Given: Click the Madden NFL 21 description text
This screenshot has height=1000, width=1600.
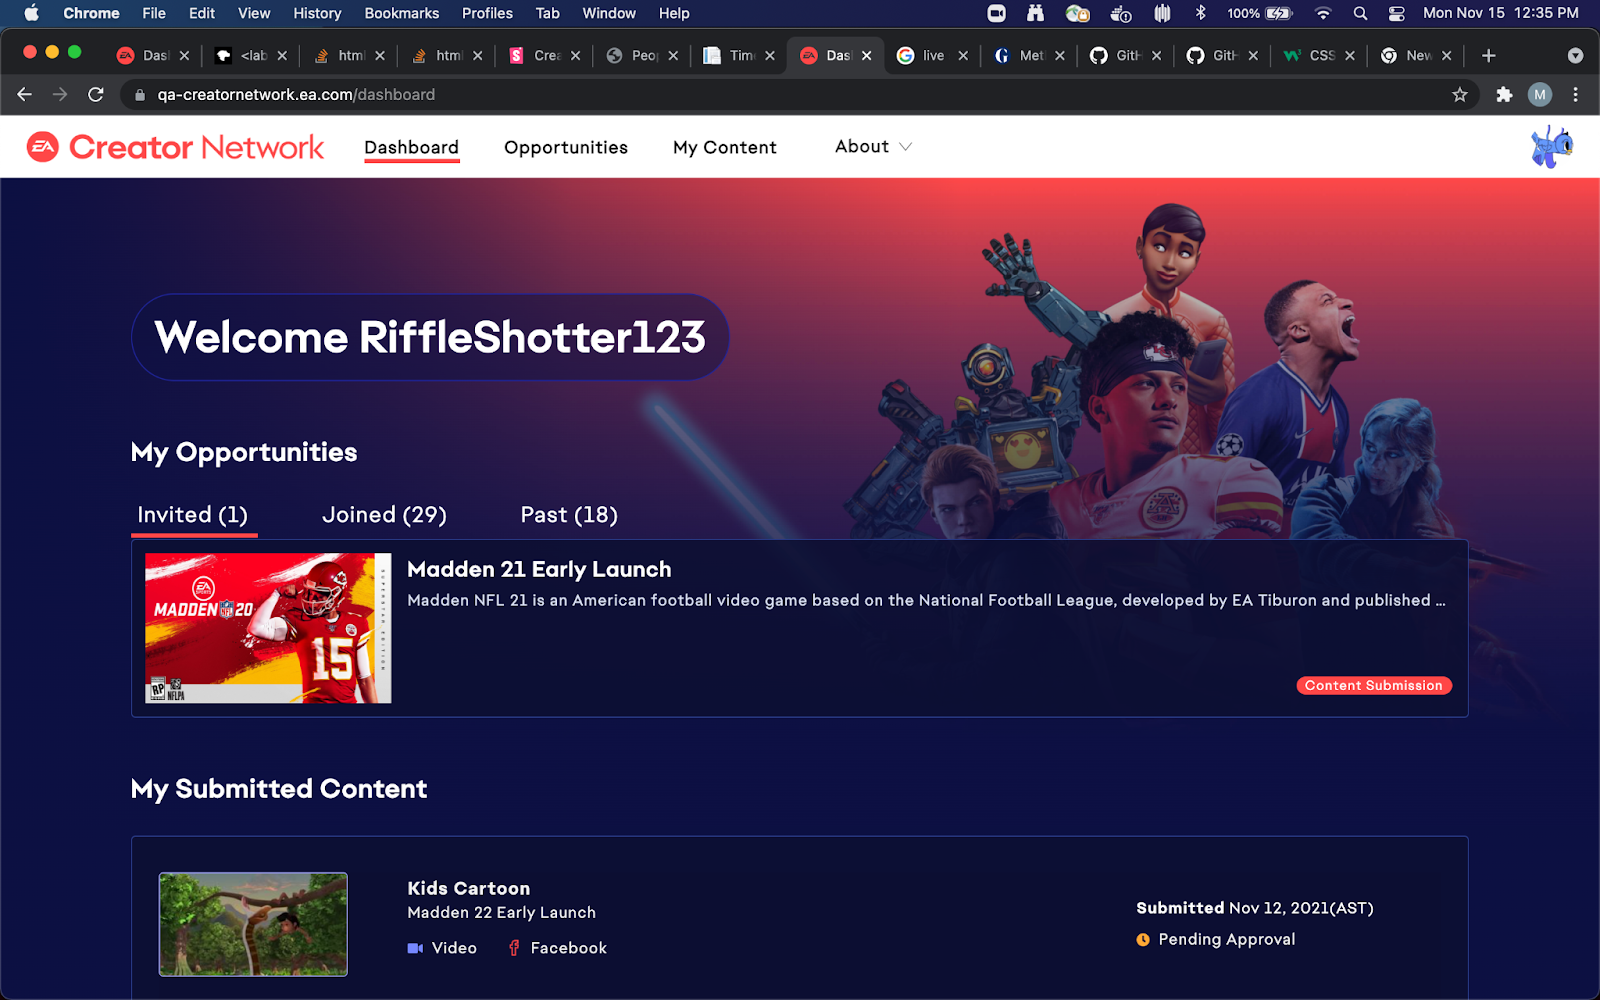Looking at the screenshot, I should coord(926,600).
